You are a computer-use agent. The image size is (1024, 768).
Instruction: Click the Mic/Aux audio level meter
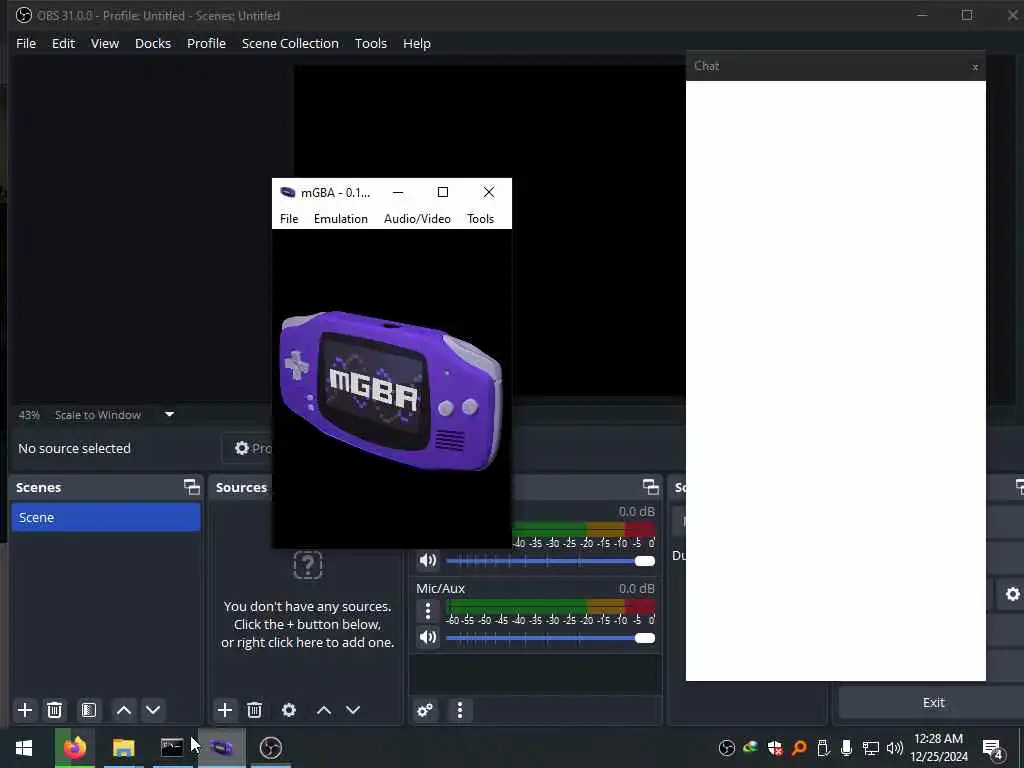[551, 606]
